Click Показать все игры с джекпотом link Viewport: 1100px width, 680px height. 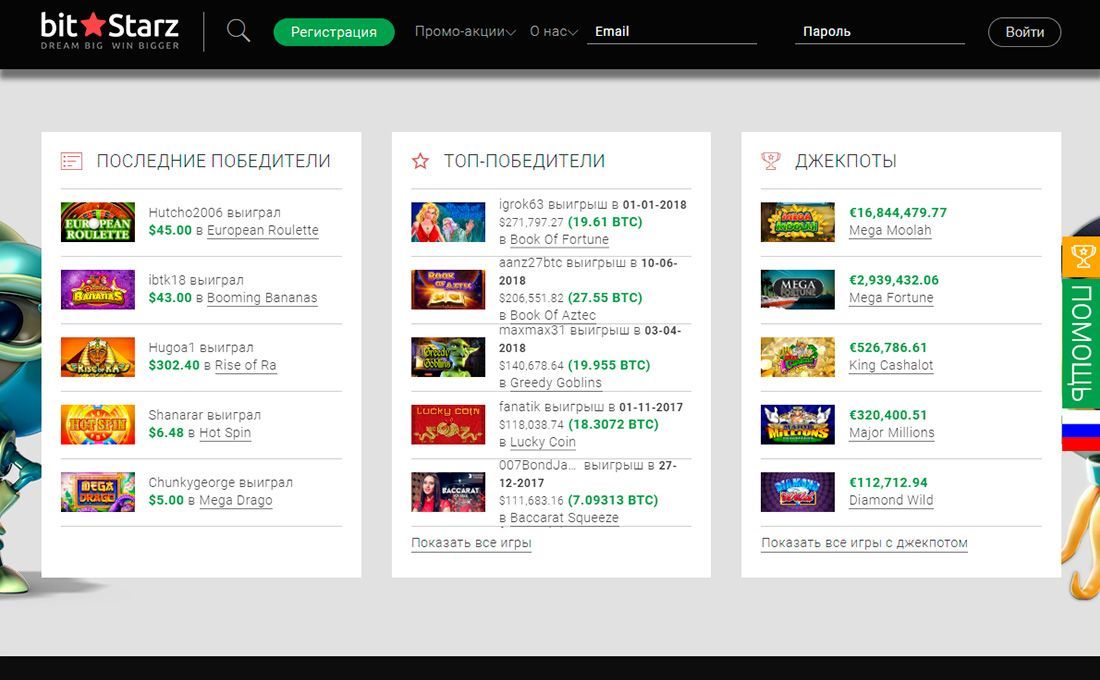pyautogui.click(x=864, y=542)
